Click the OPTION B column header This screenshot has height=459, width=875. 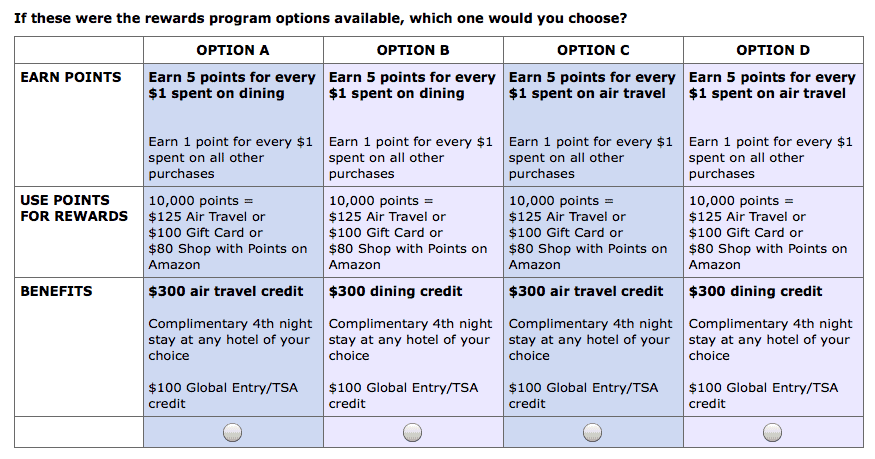tap(413, 50)
